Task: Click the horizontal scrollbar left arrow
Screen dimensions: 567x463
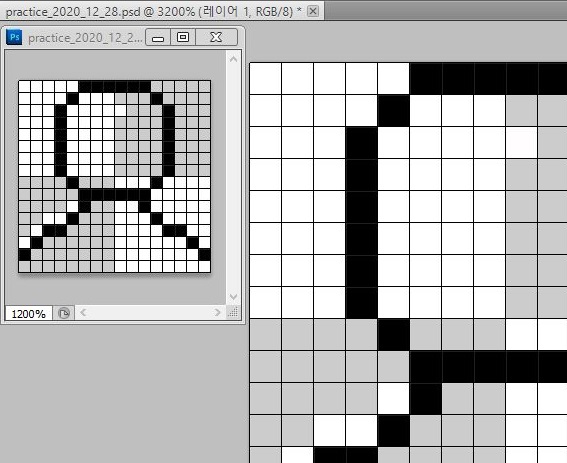Action: tap(83, 313)
